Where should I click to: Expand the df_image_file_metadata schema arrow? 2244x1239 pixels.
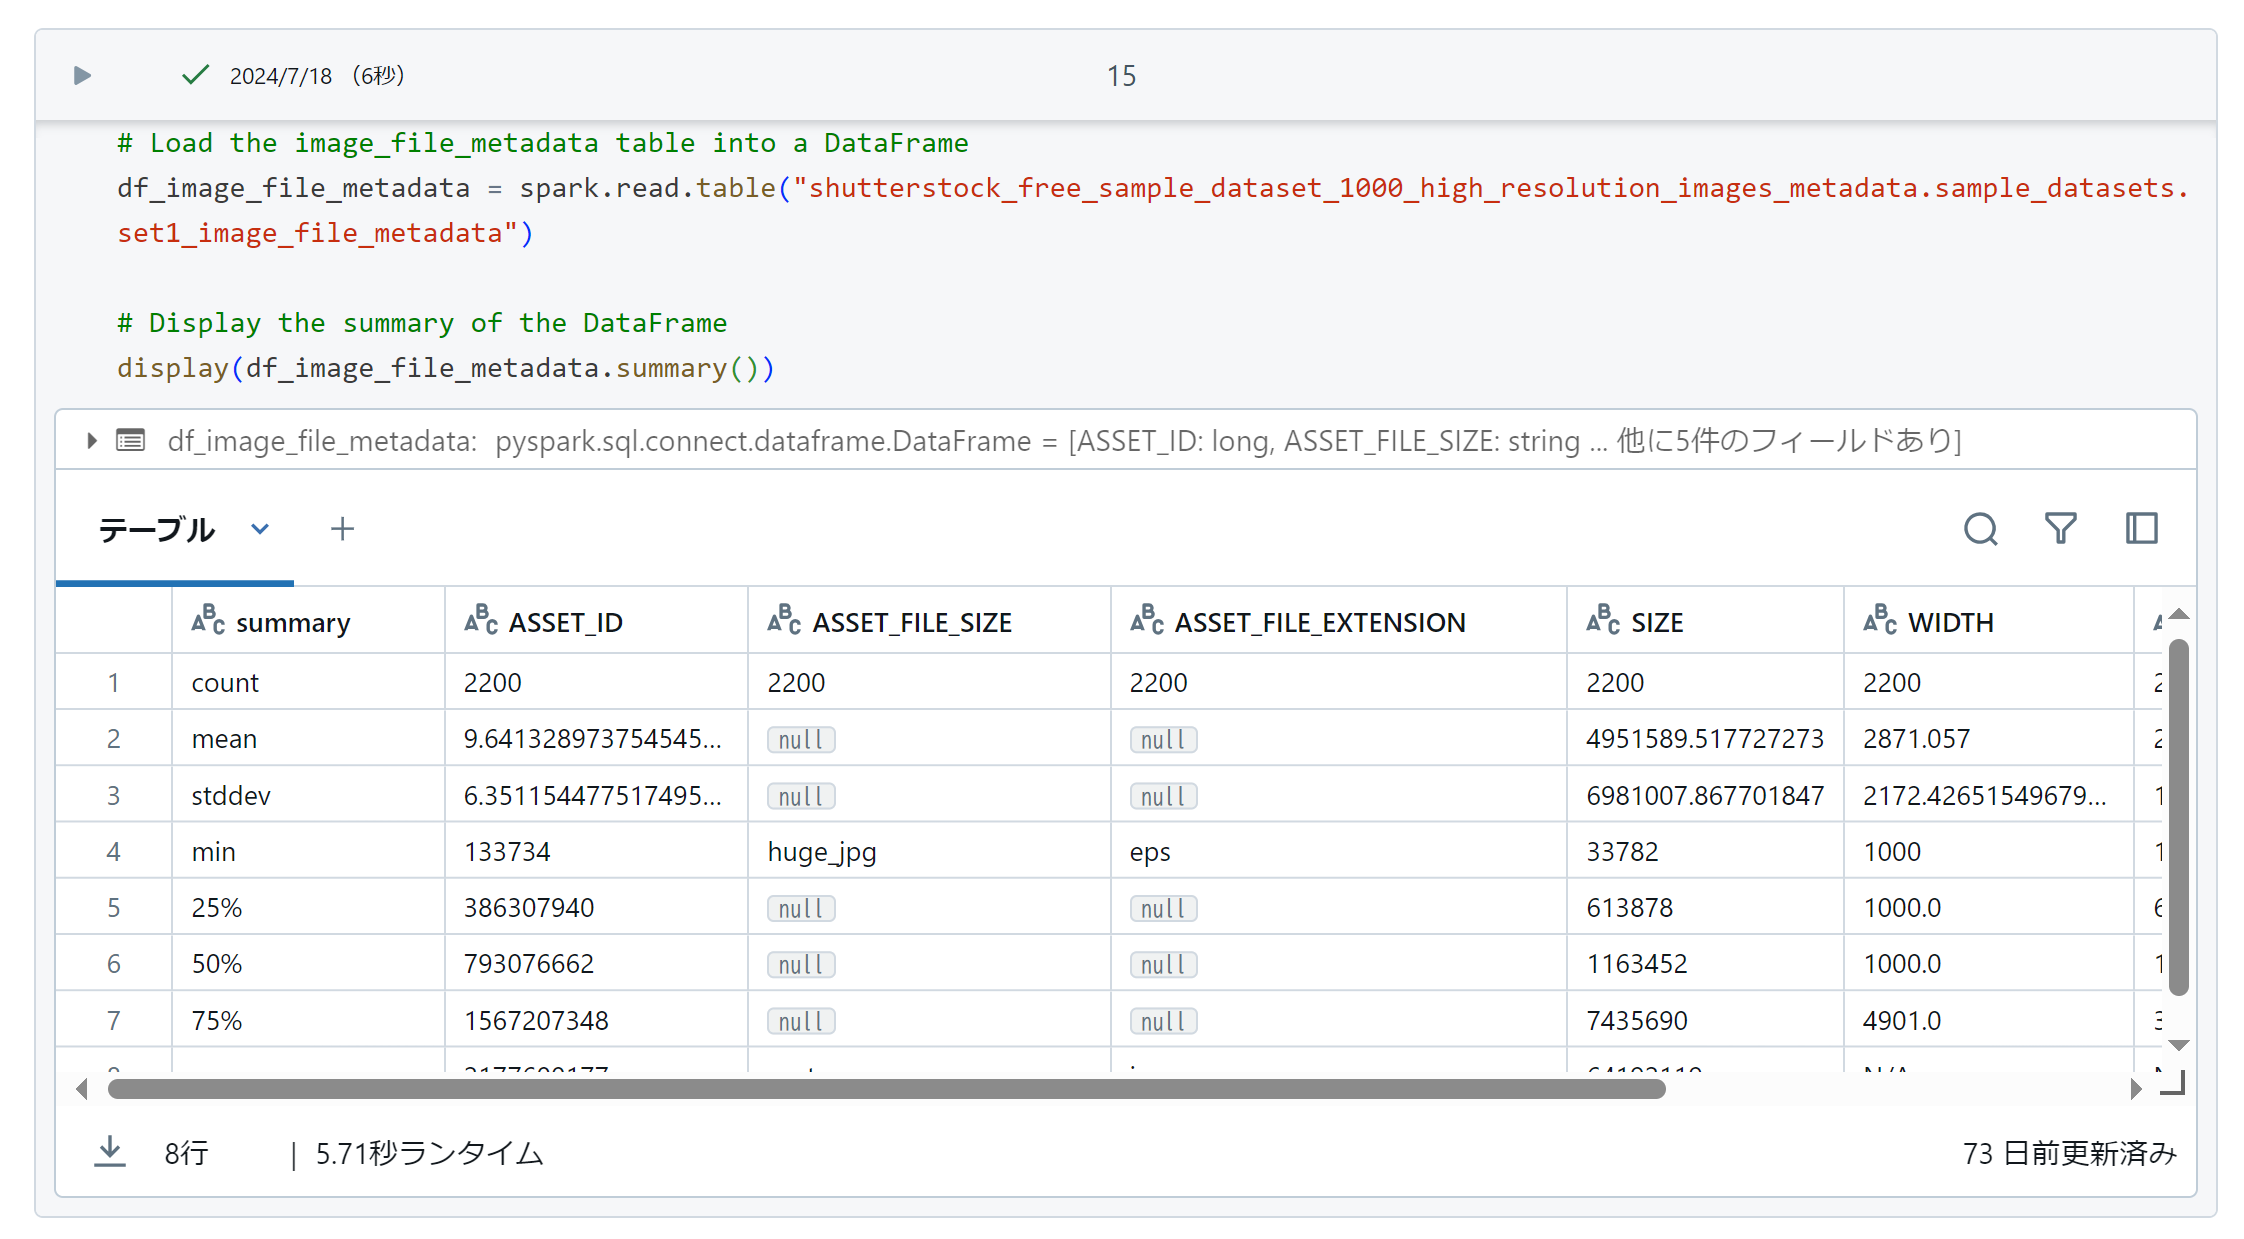92,440
